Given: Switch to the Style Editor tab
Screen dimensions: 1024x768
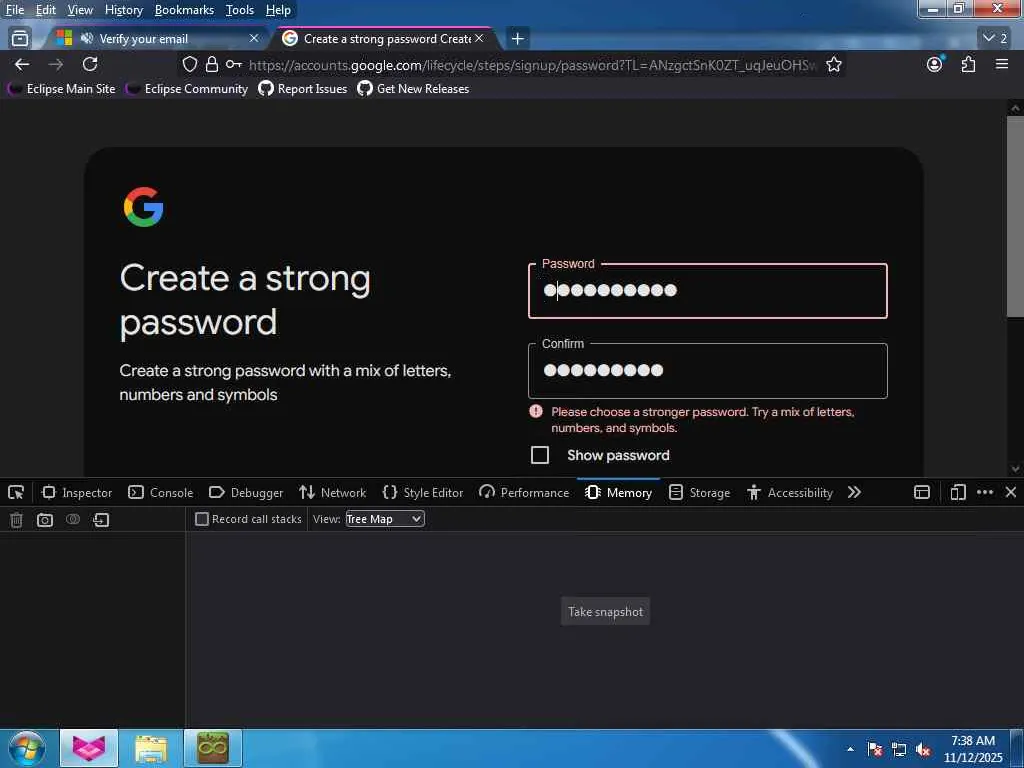Looking at the screenshot, I should click(x=423, y=492).
